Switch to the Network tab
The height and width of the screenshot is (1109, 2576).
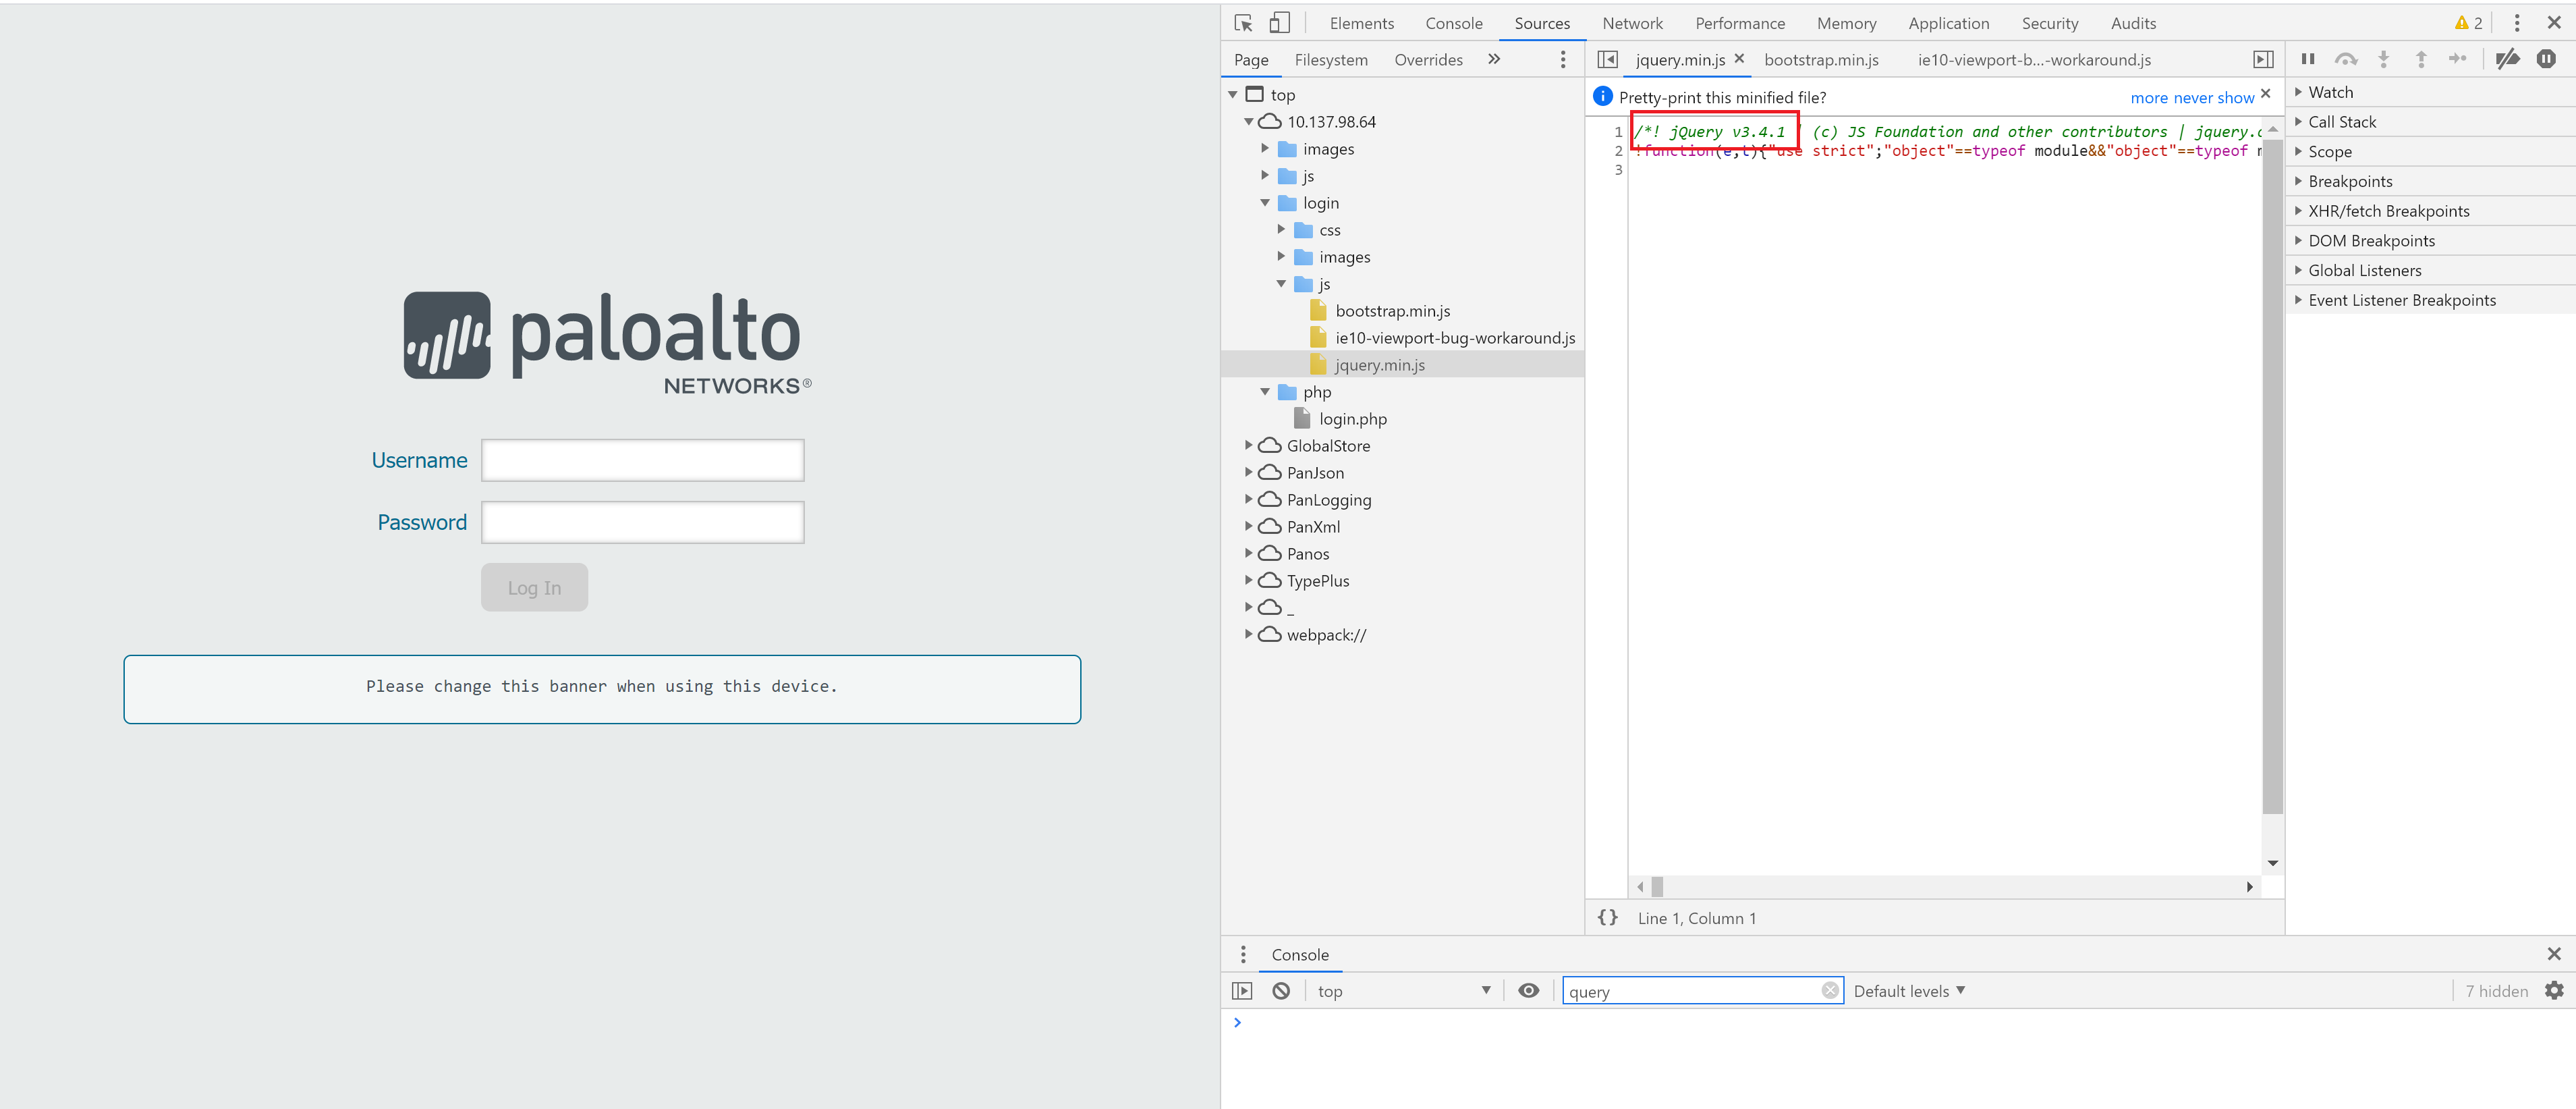[1632, 23]
